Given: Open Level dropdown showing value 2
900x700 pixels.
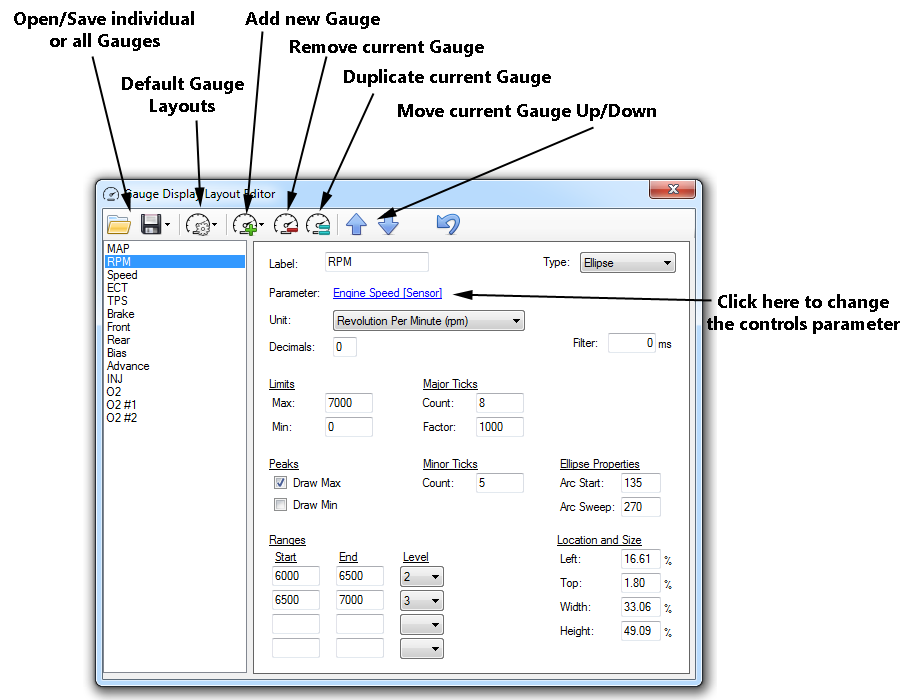Looking at the screenshot, I should [x=421, y=577].
